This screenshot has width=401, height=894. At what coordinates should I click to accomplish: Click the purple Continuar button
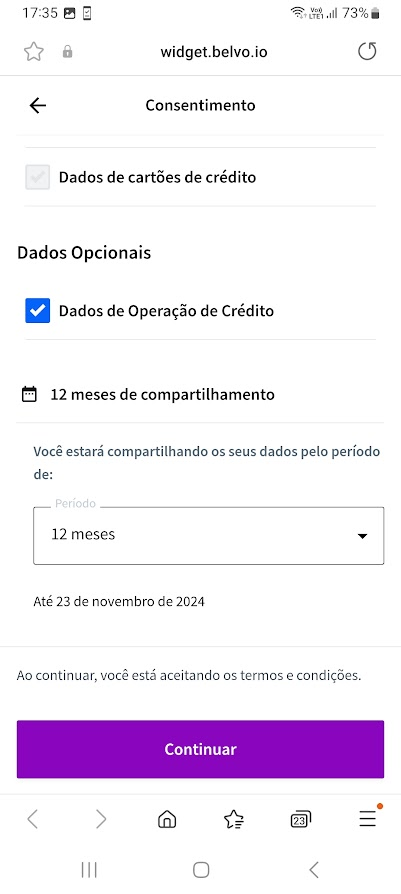(200, 749)
